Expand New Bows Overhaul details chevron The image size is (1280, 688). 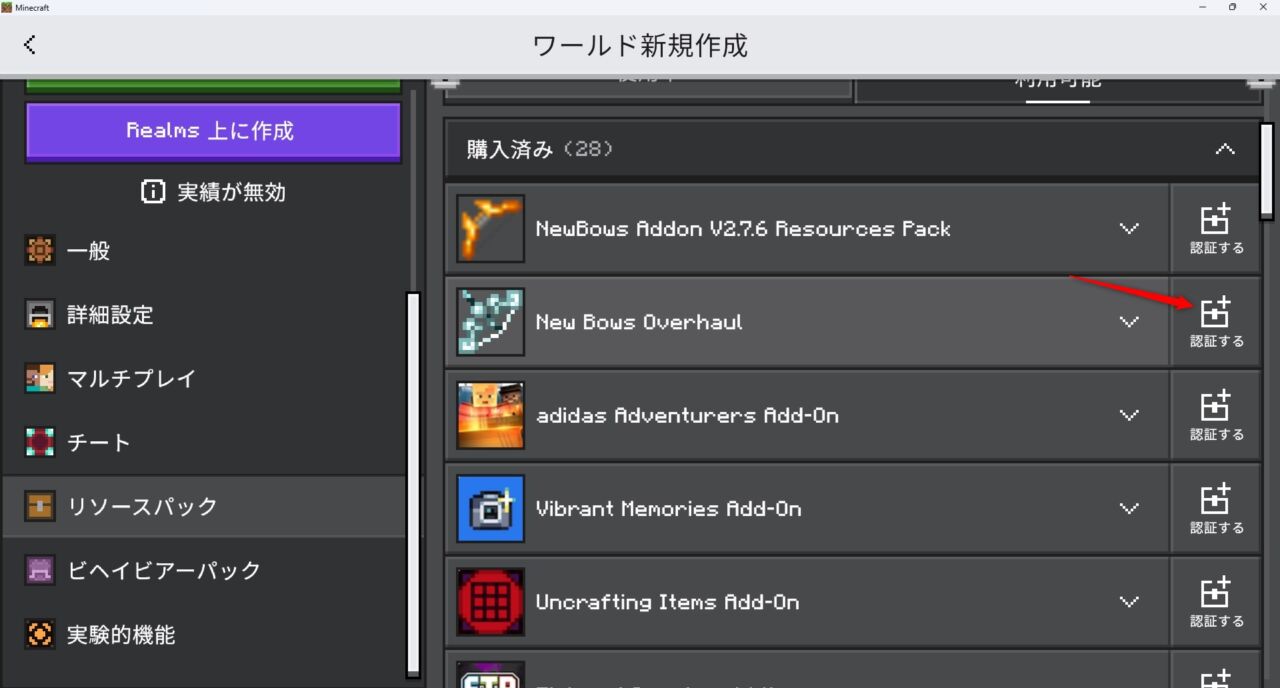[x=1129, y=322]
